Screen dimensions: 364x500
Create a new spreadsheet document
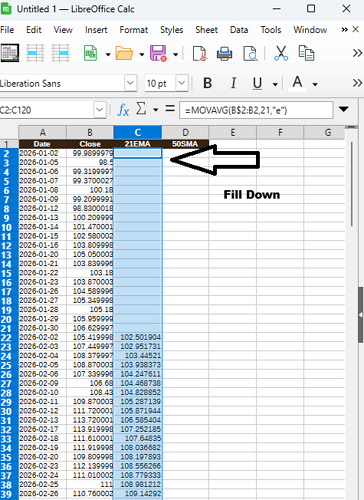tap(90, 53)
